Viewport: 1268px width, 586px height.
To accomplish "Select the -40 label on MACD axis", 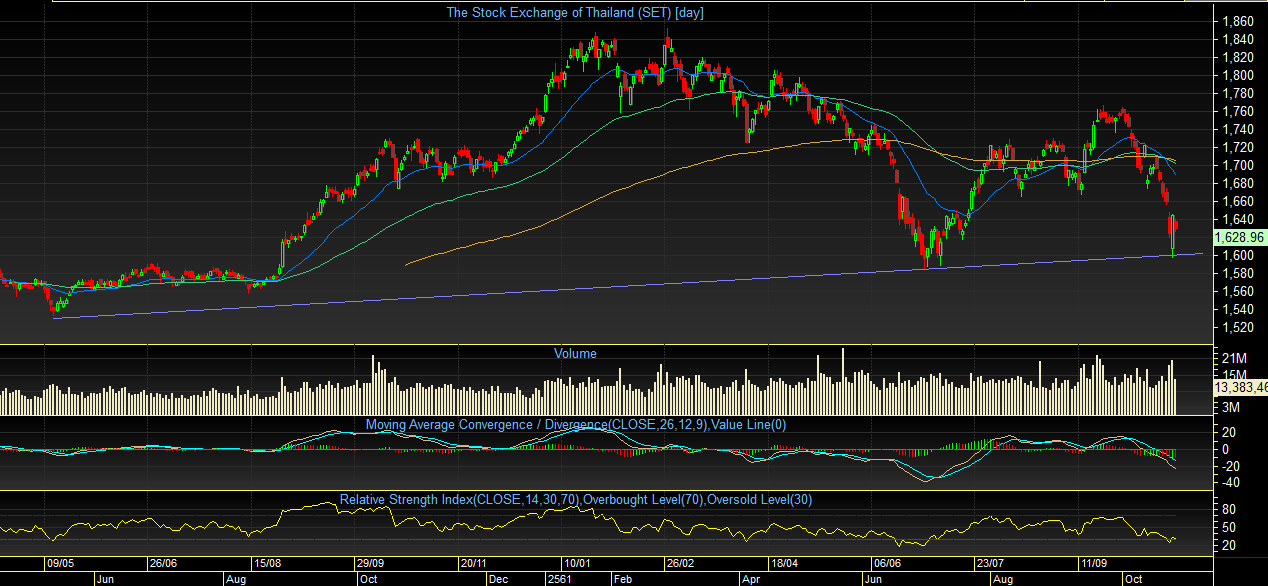I will click(x=1232, y=483).
